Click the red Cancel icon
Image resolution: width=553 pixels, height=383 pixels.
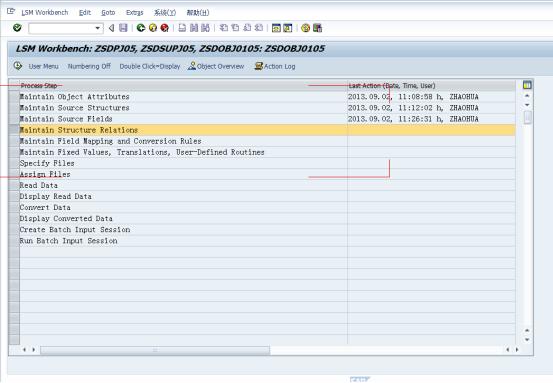[x=164, y=28]
